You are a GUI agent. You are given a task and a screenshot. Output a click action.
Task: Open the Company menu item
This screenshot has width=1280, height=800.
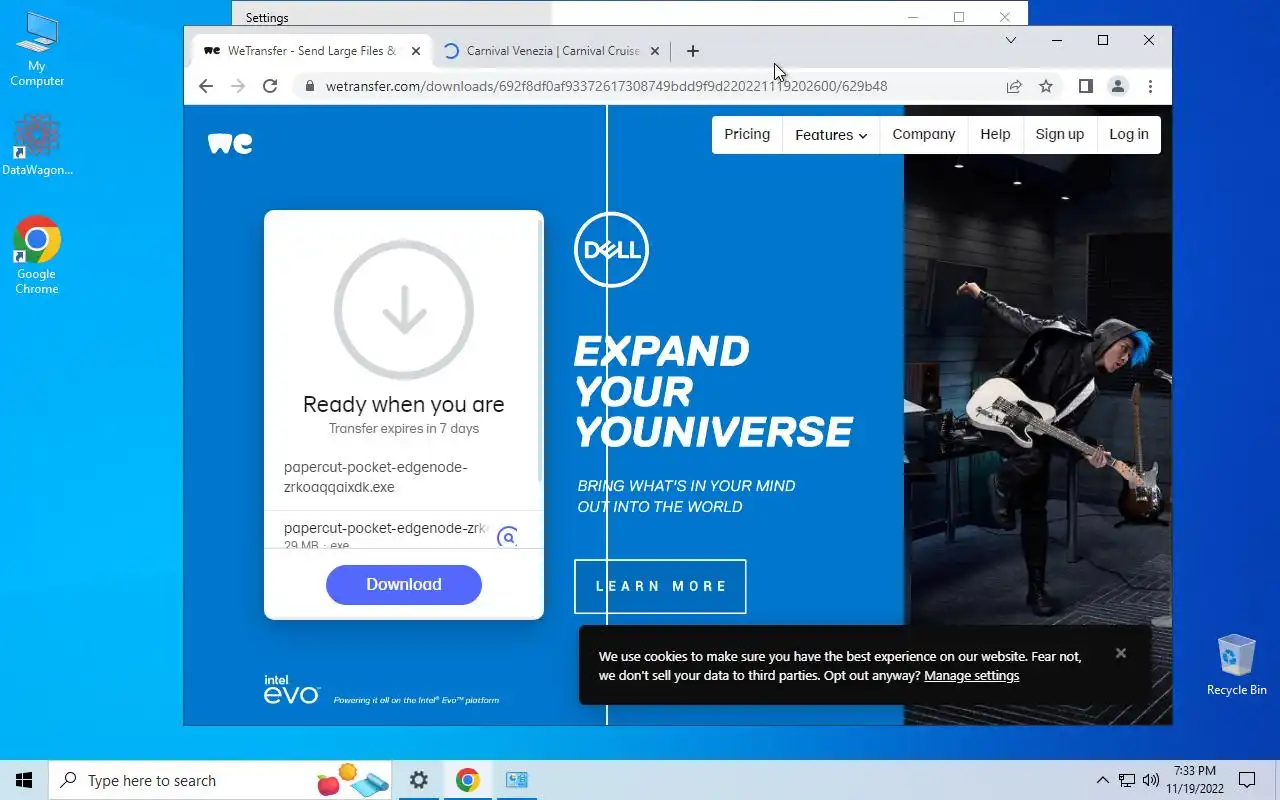(924, 134)
